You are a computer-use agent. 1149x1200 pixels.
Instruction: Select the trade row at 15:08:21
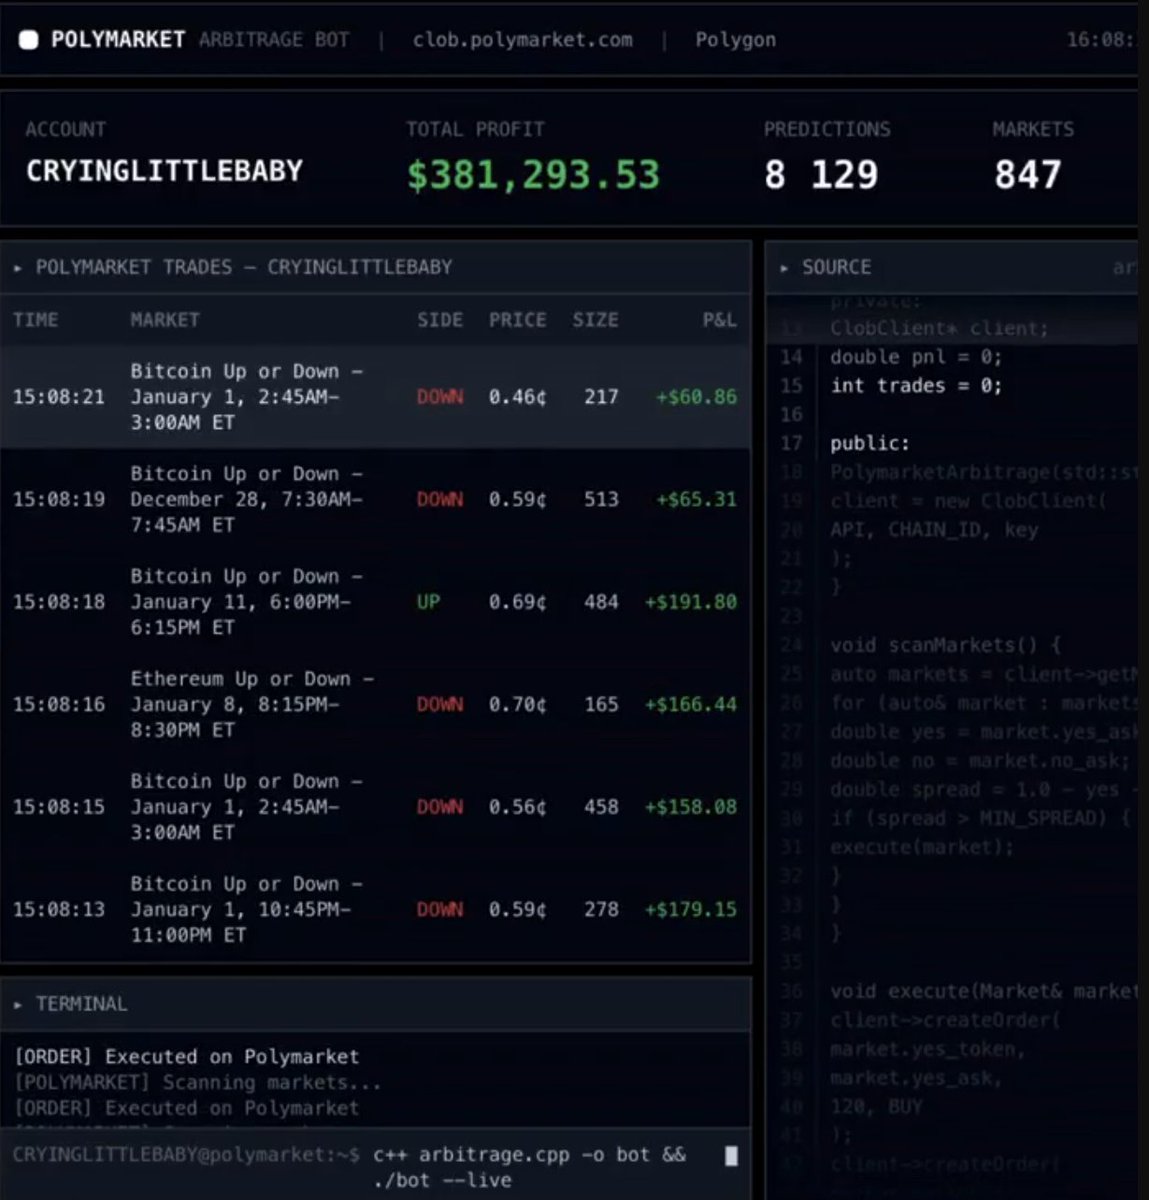tap(375, 397)
